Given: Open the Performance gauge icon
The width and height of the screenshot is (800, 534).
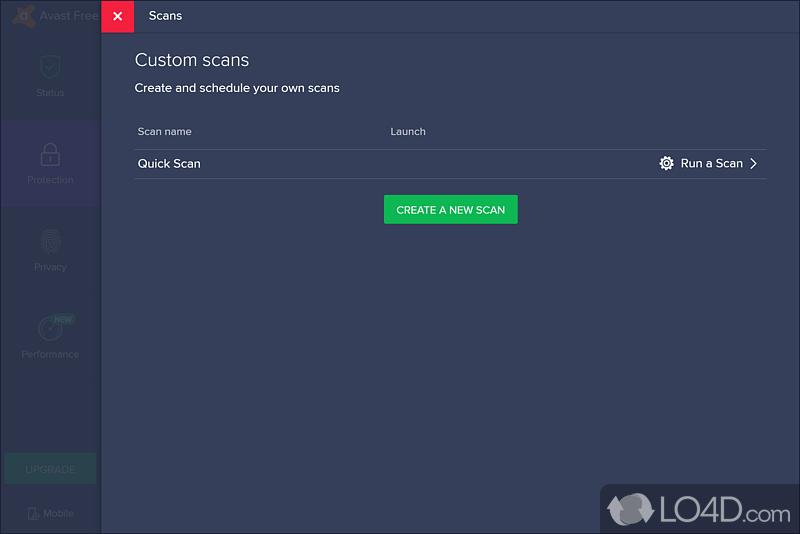Looking at the screenshot, I should (48, 329).
